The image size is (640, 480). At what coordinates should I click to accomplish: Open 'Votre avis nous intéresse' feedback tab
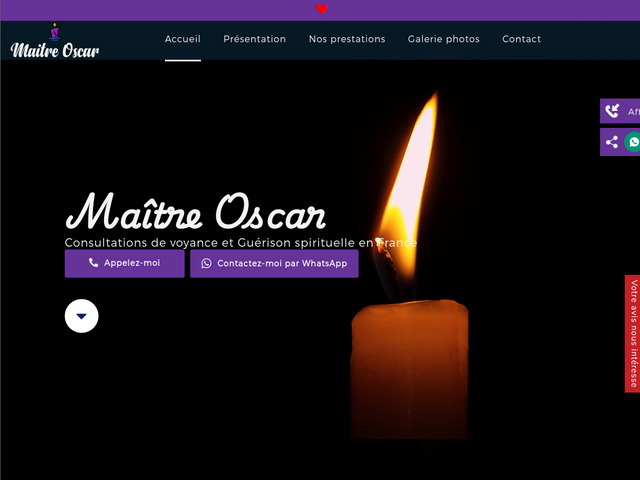click(632, 333)
